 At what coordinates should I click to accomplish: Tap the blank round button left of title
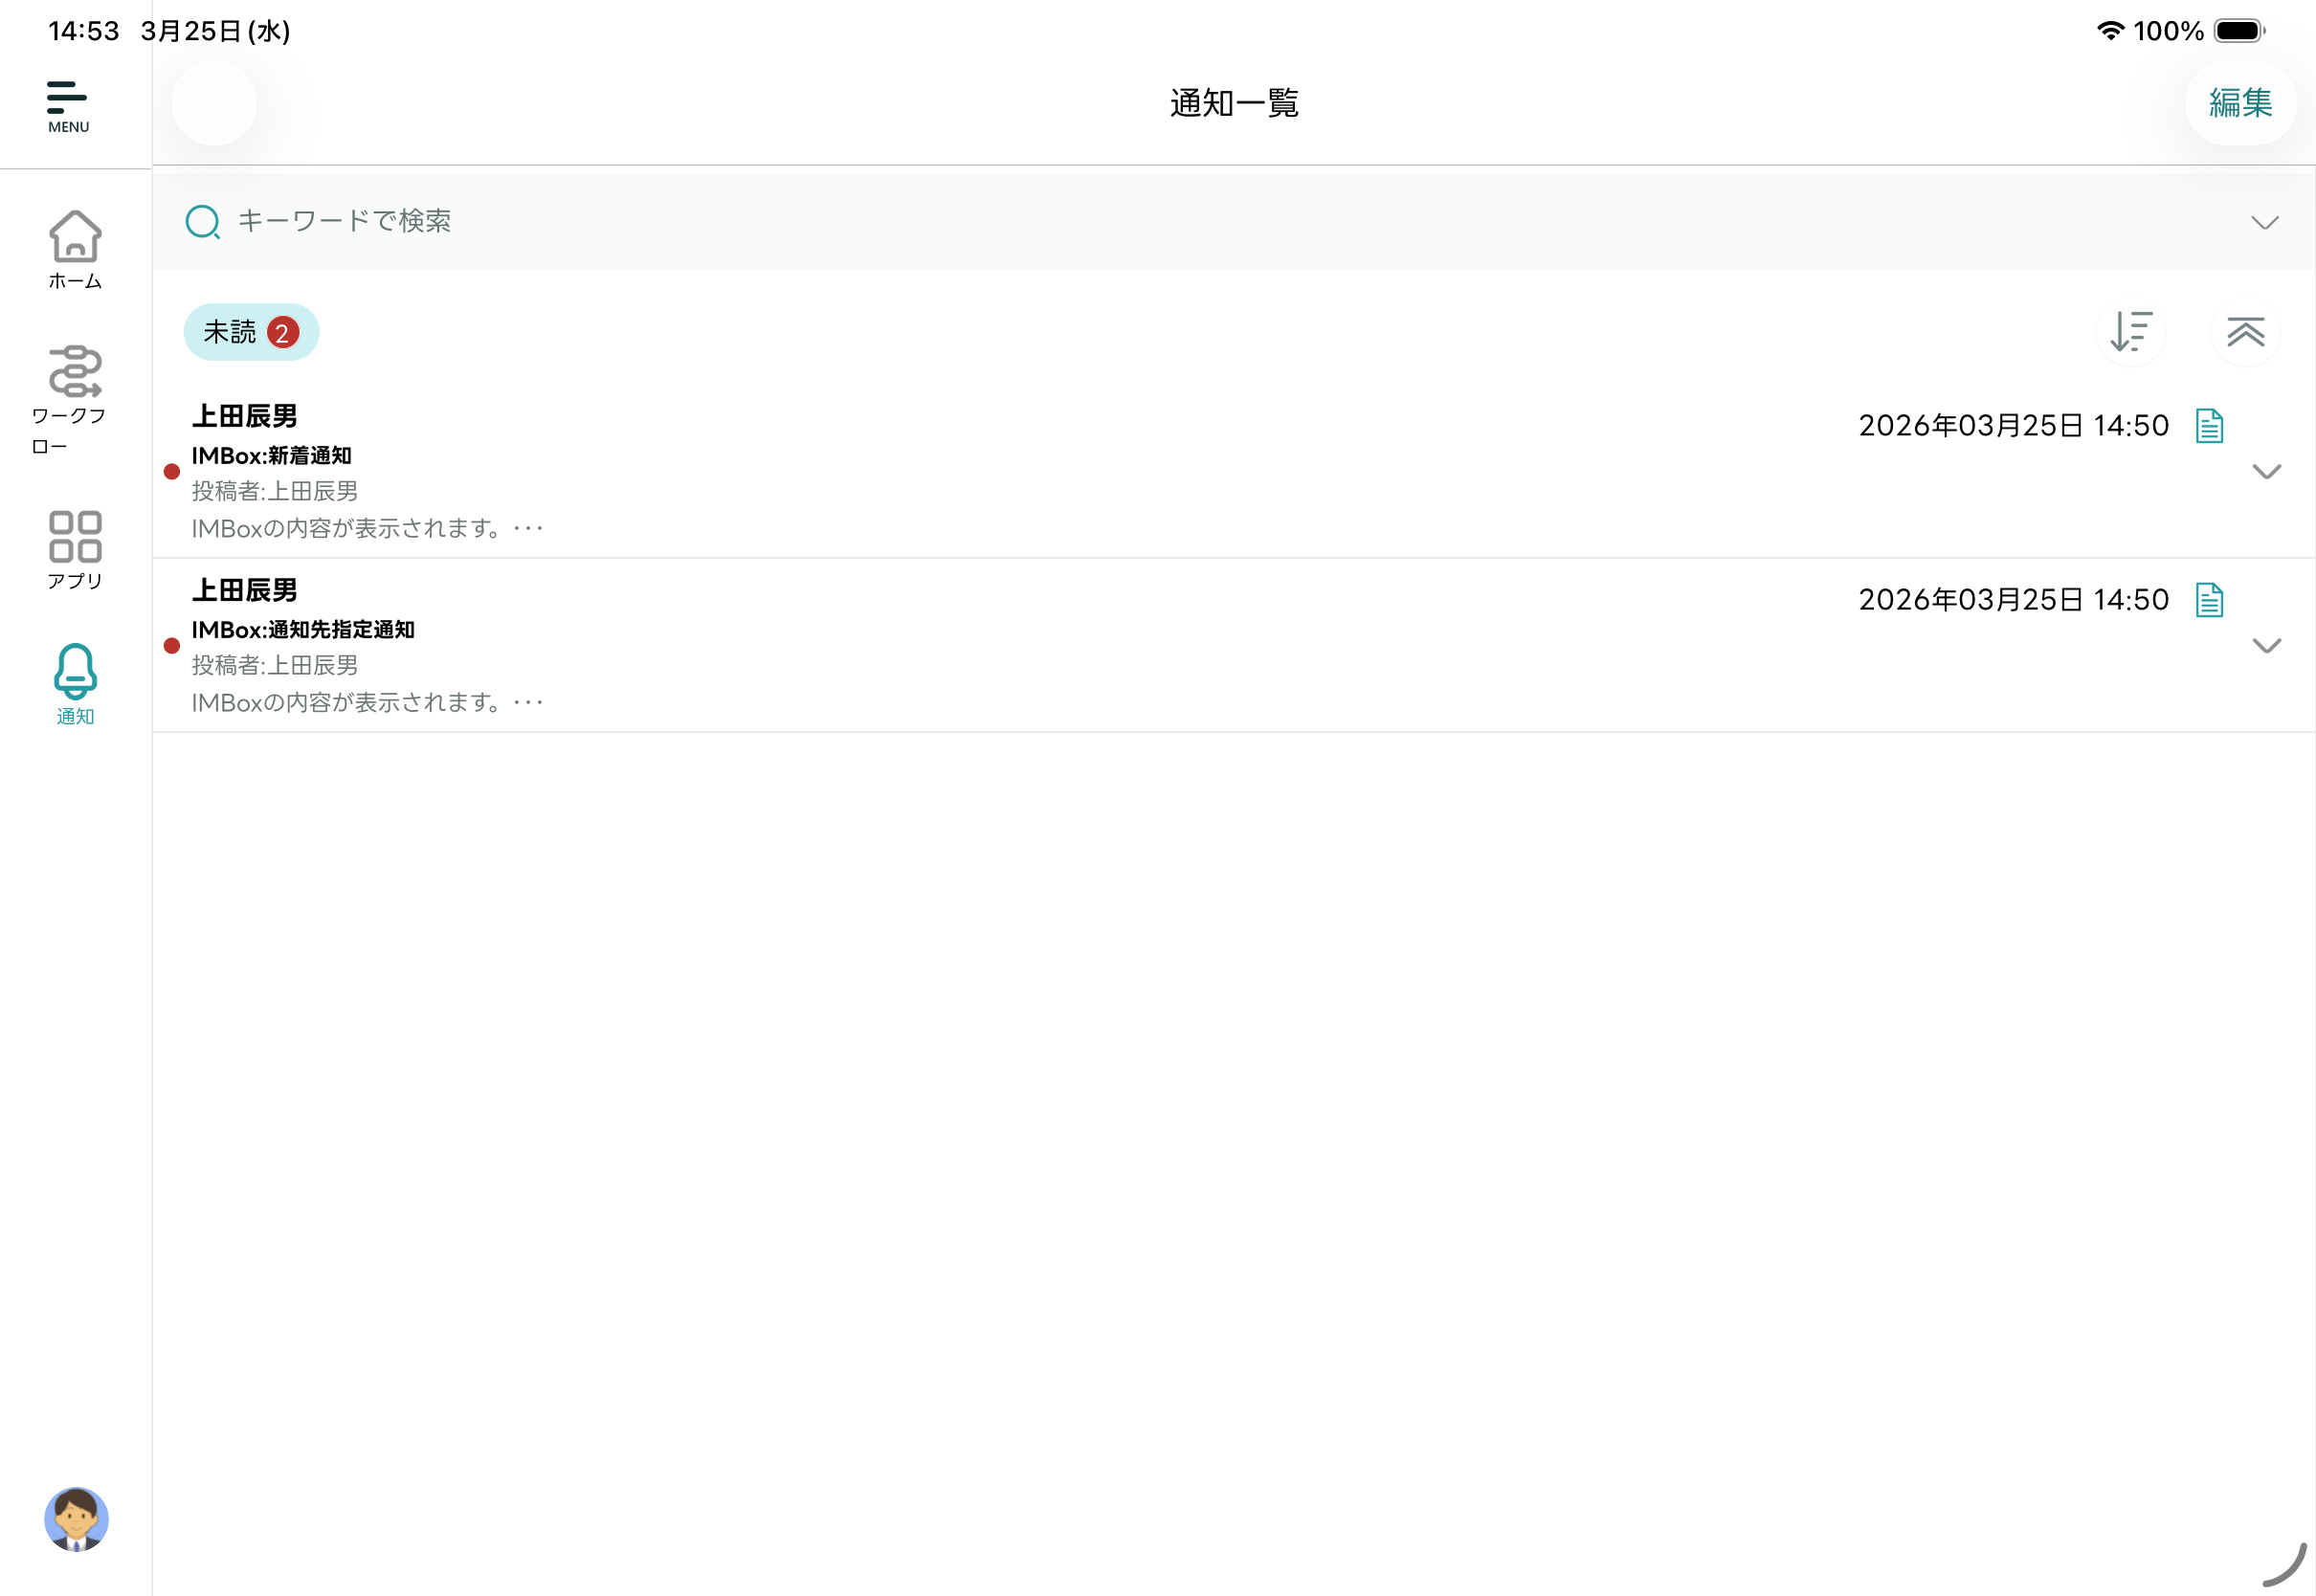click(214, 103)
